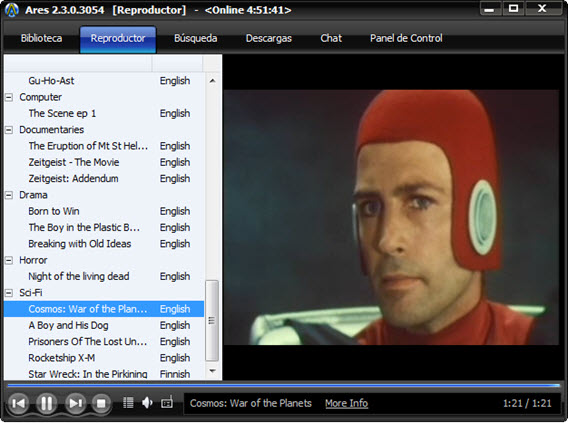The image size is (568, 423).
Task: Select The Boy in the Plastic B... entry
Action: 104,227
